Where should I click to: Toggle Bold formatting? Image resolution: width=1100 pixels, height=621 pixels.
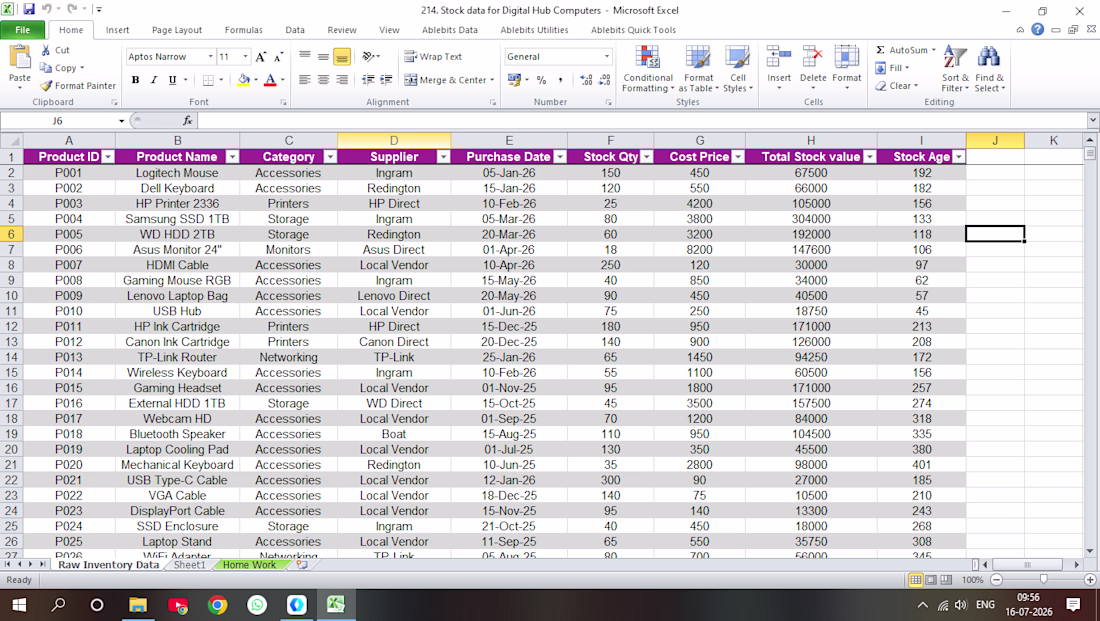(135, 80)
